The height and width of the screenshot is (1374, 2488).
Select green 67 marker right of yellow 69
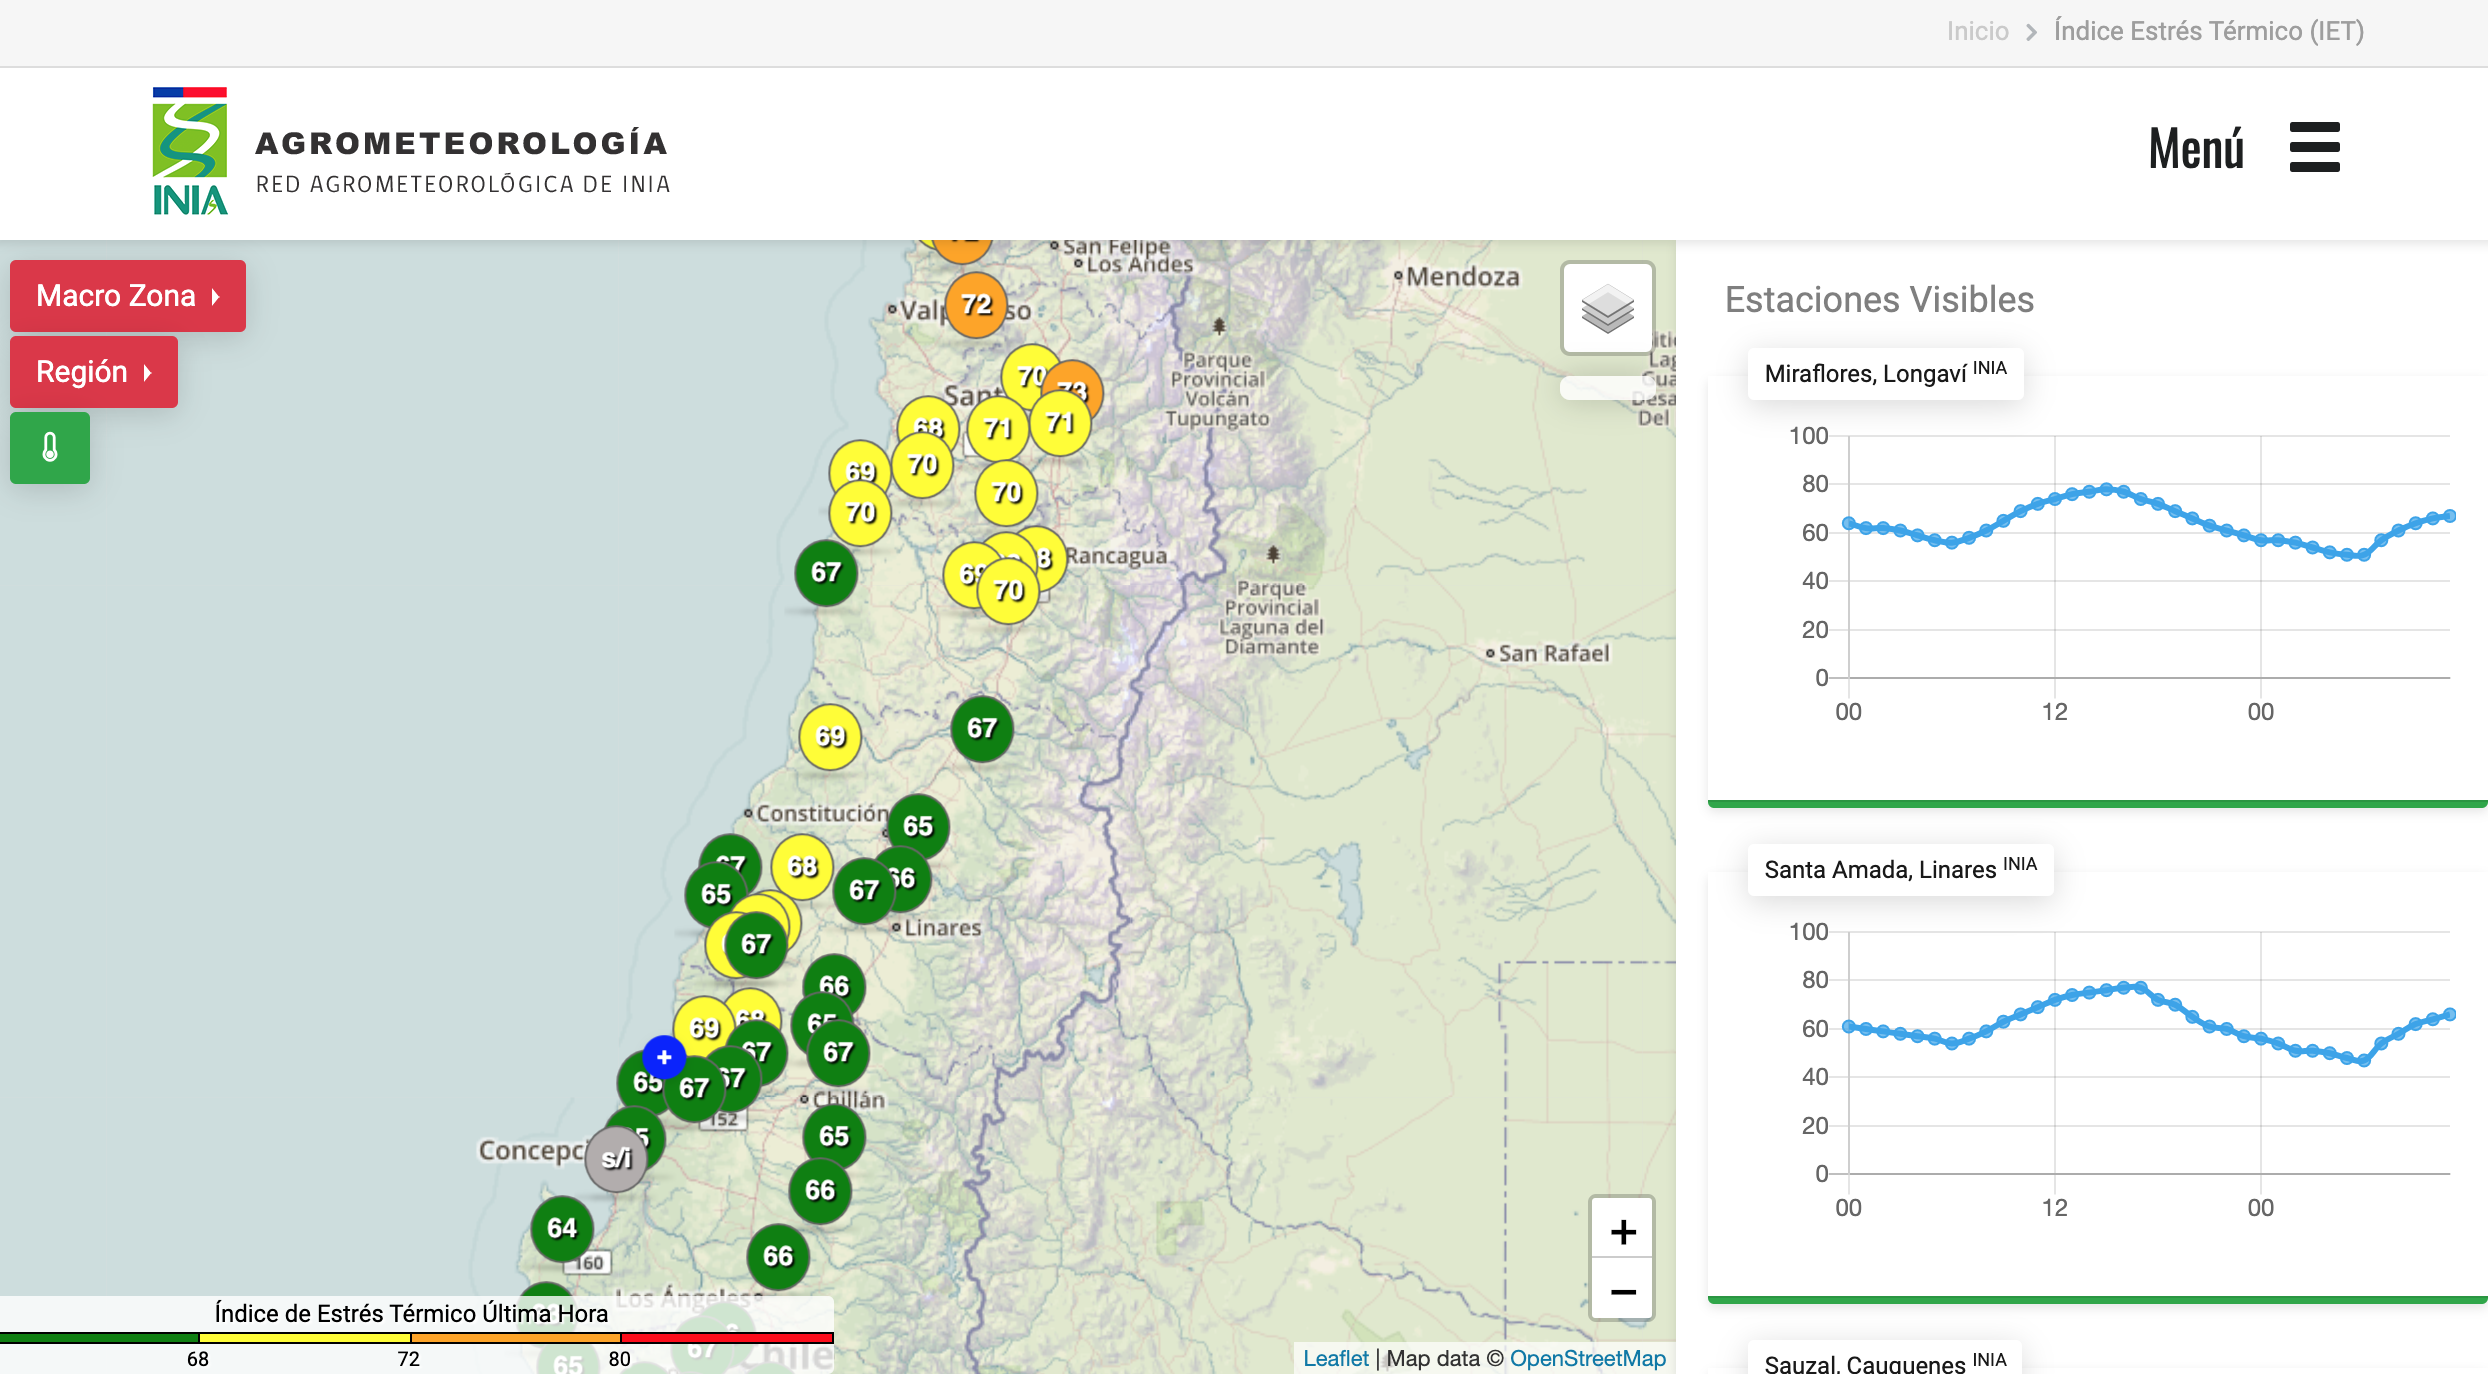982,728
